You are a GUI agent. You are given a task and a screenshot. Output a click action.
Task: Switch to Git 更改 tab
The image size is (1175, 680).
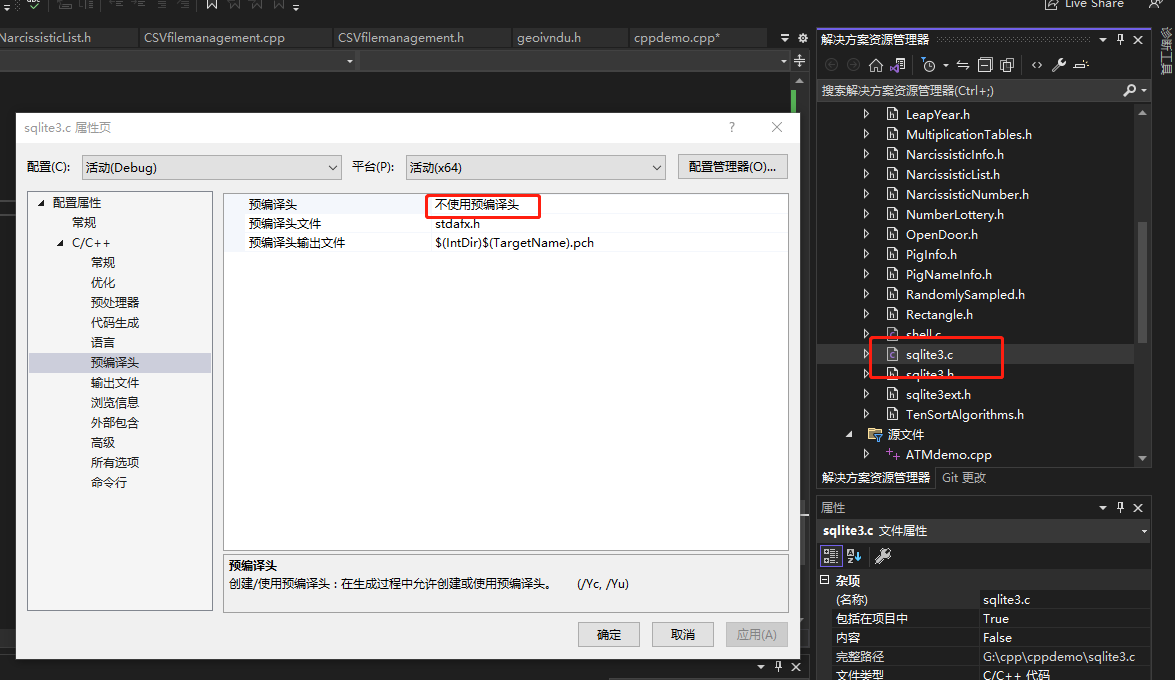point(964,478)
